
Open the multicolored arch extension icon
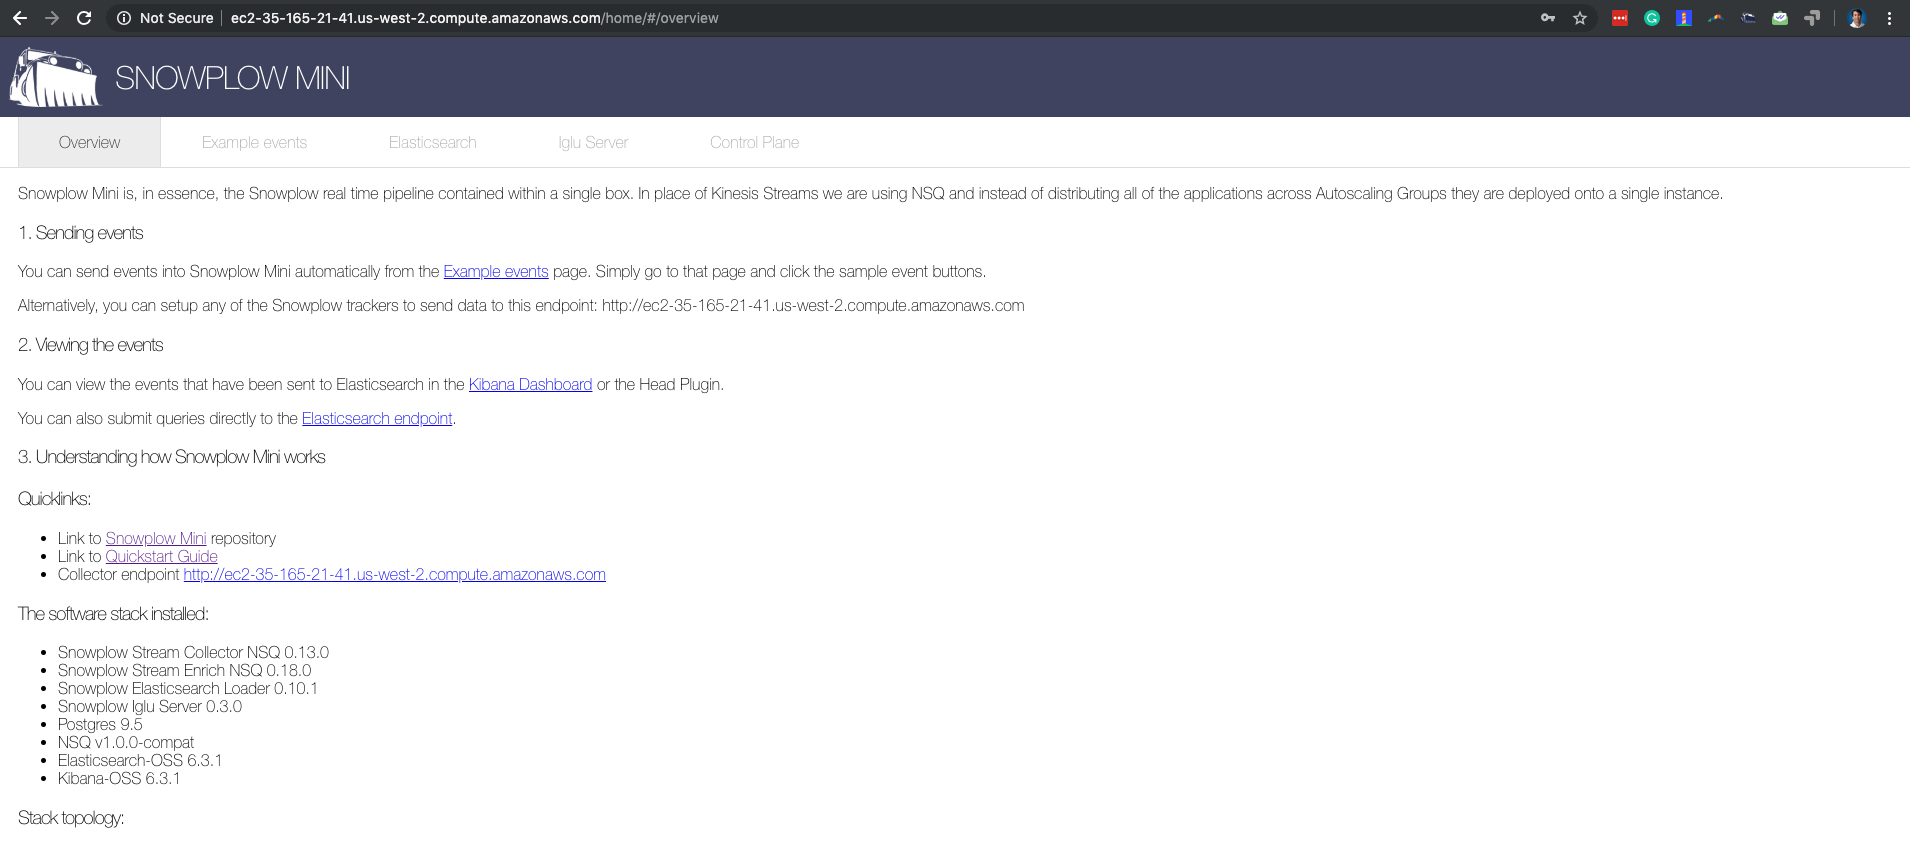[x=1716, y=18]
